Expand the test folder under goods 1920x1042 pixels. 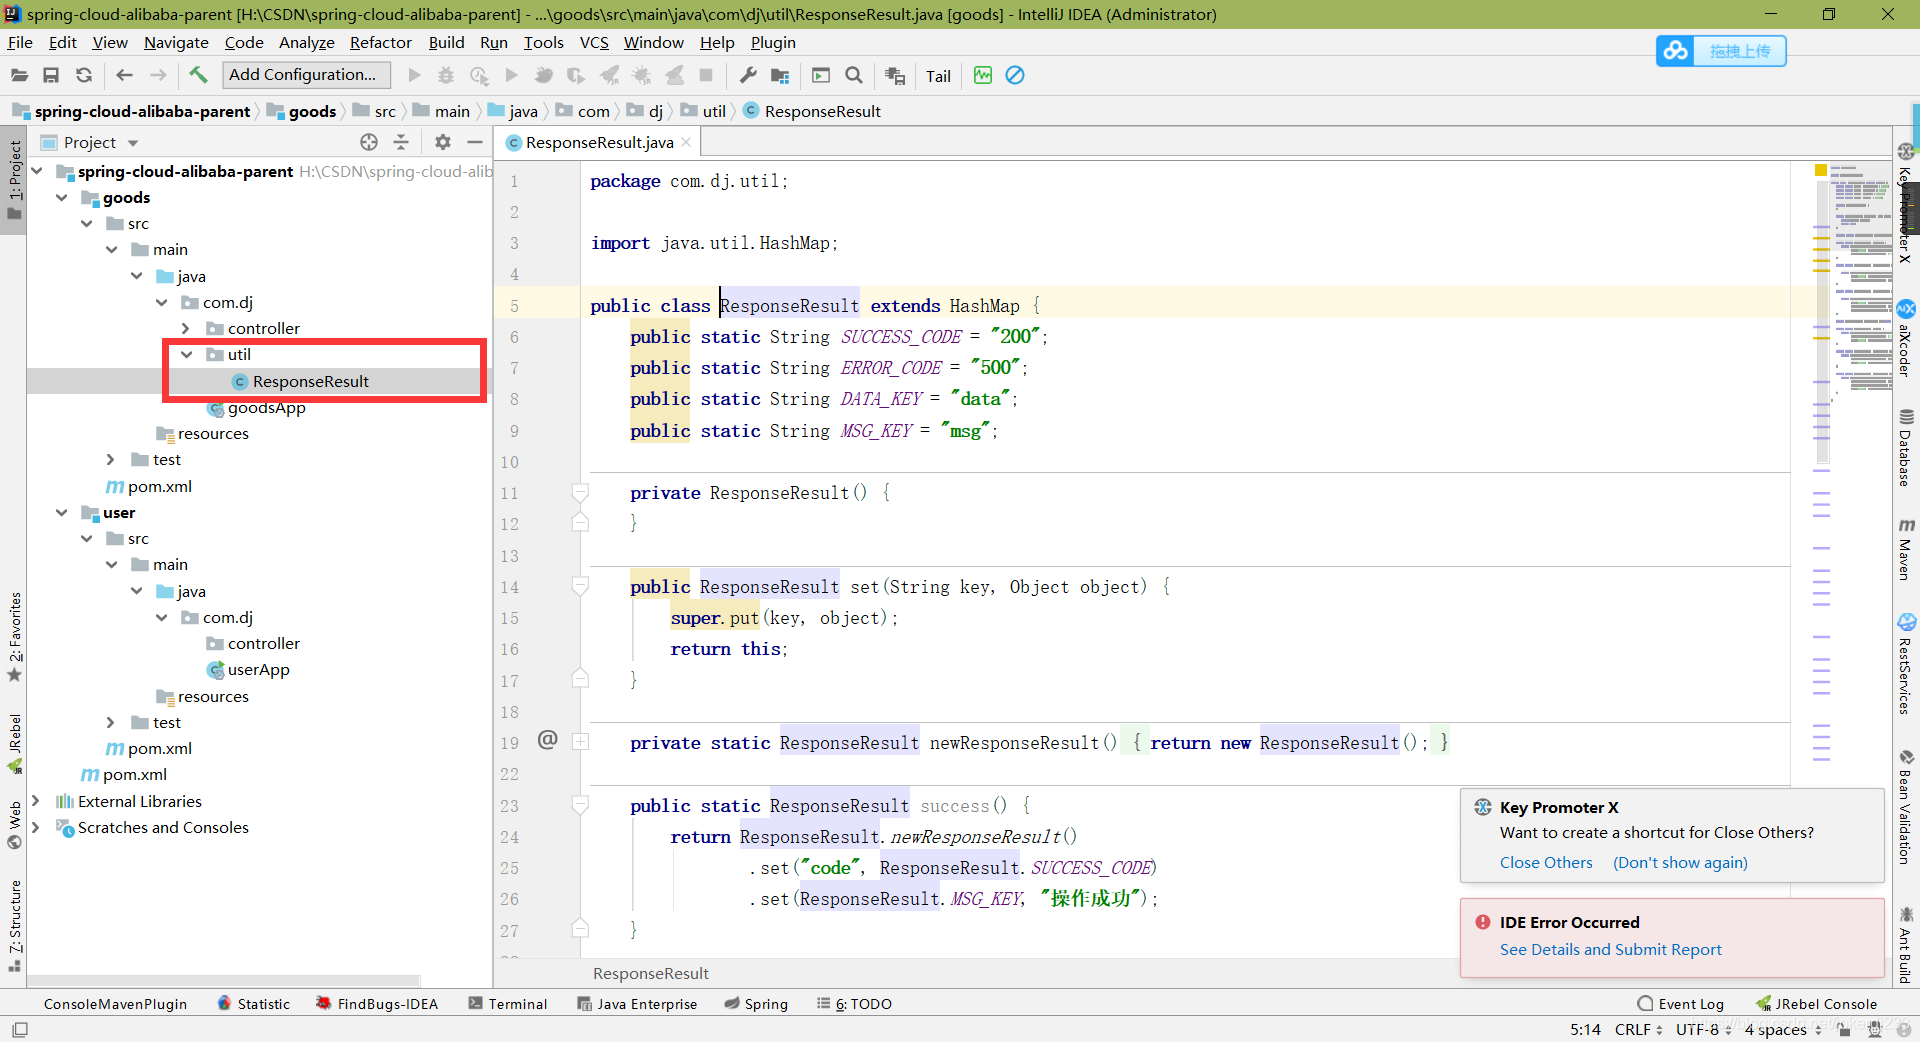click(x=111, y=460)
